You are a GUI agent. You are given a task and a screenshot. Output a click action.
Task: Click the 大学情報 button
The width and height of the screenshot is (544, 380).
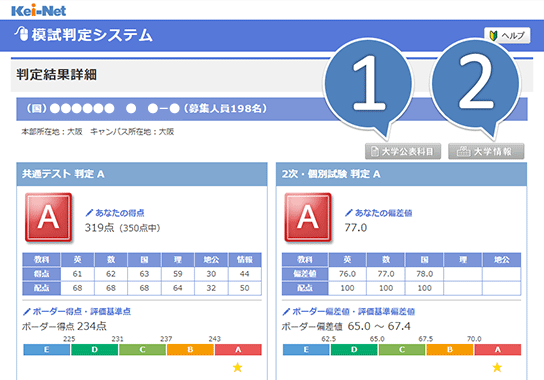pyautogui.click(x=486, y=152)
